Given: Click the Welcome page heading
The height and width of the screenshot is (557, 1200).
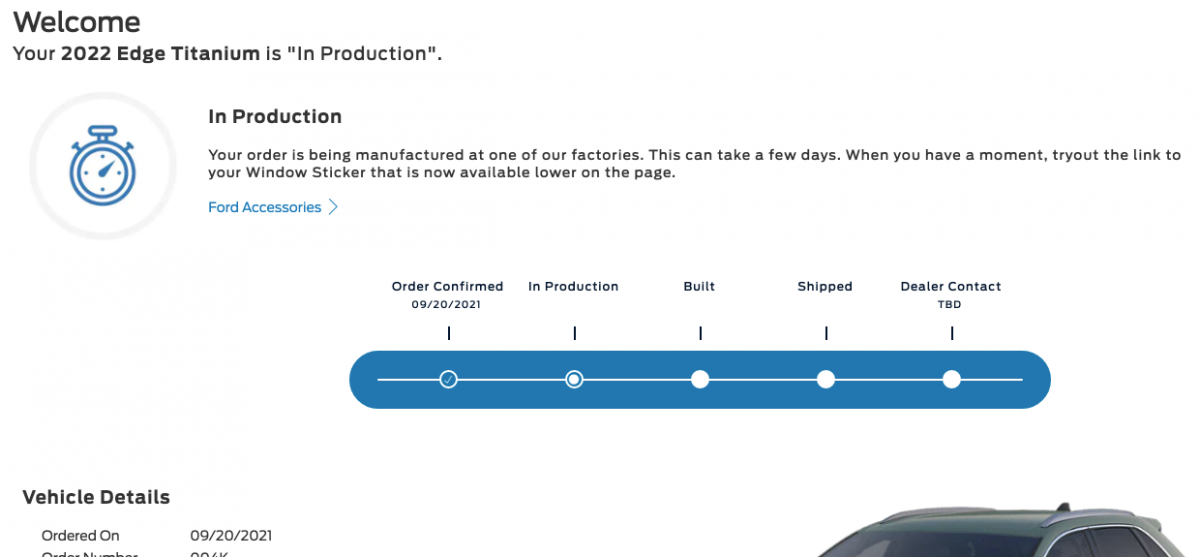Looking at the screenshot, I should pos(77,21).
